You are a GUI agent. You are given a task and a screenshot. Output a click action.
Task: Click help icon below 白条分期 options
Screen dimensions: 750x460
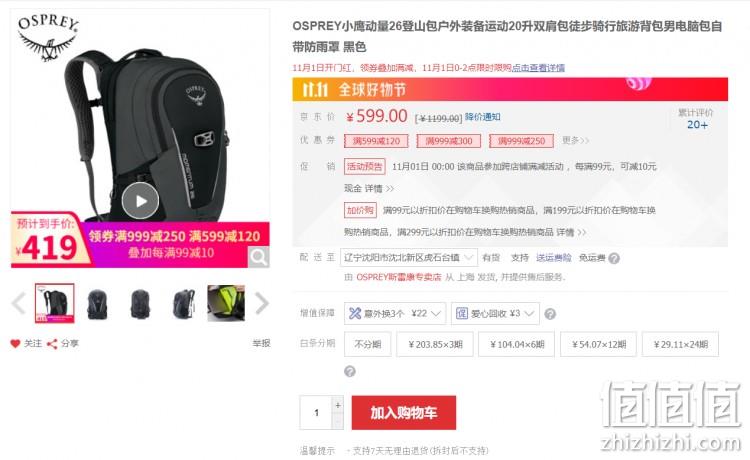point(350,371)
